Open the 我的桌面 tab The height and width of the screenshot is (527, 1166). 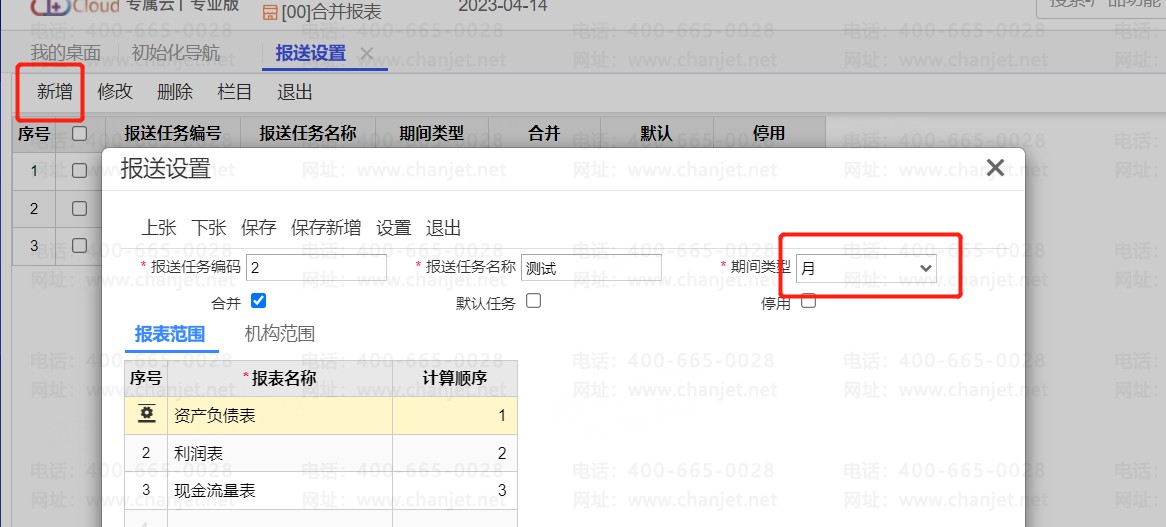point(65,53)
